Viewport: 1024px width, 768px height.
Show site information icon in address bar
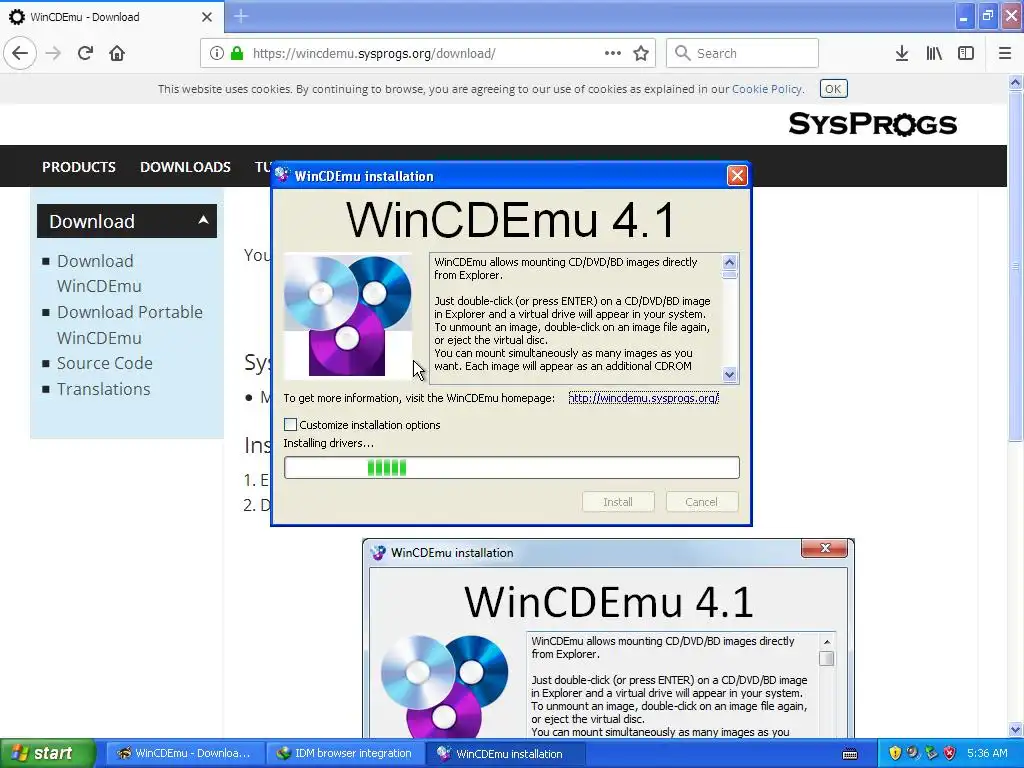click(217, 54)
